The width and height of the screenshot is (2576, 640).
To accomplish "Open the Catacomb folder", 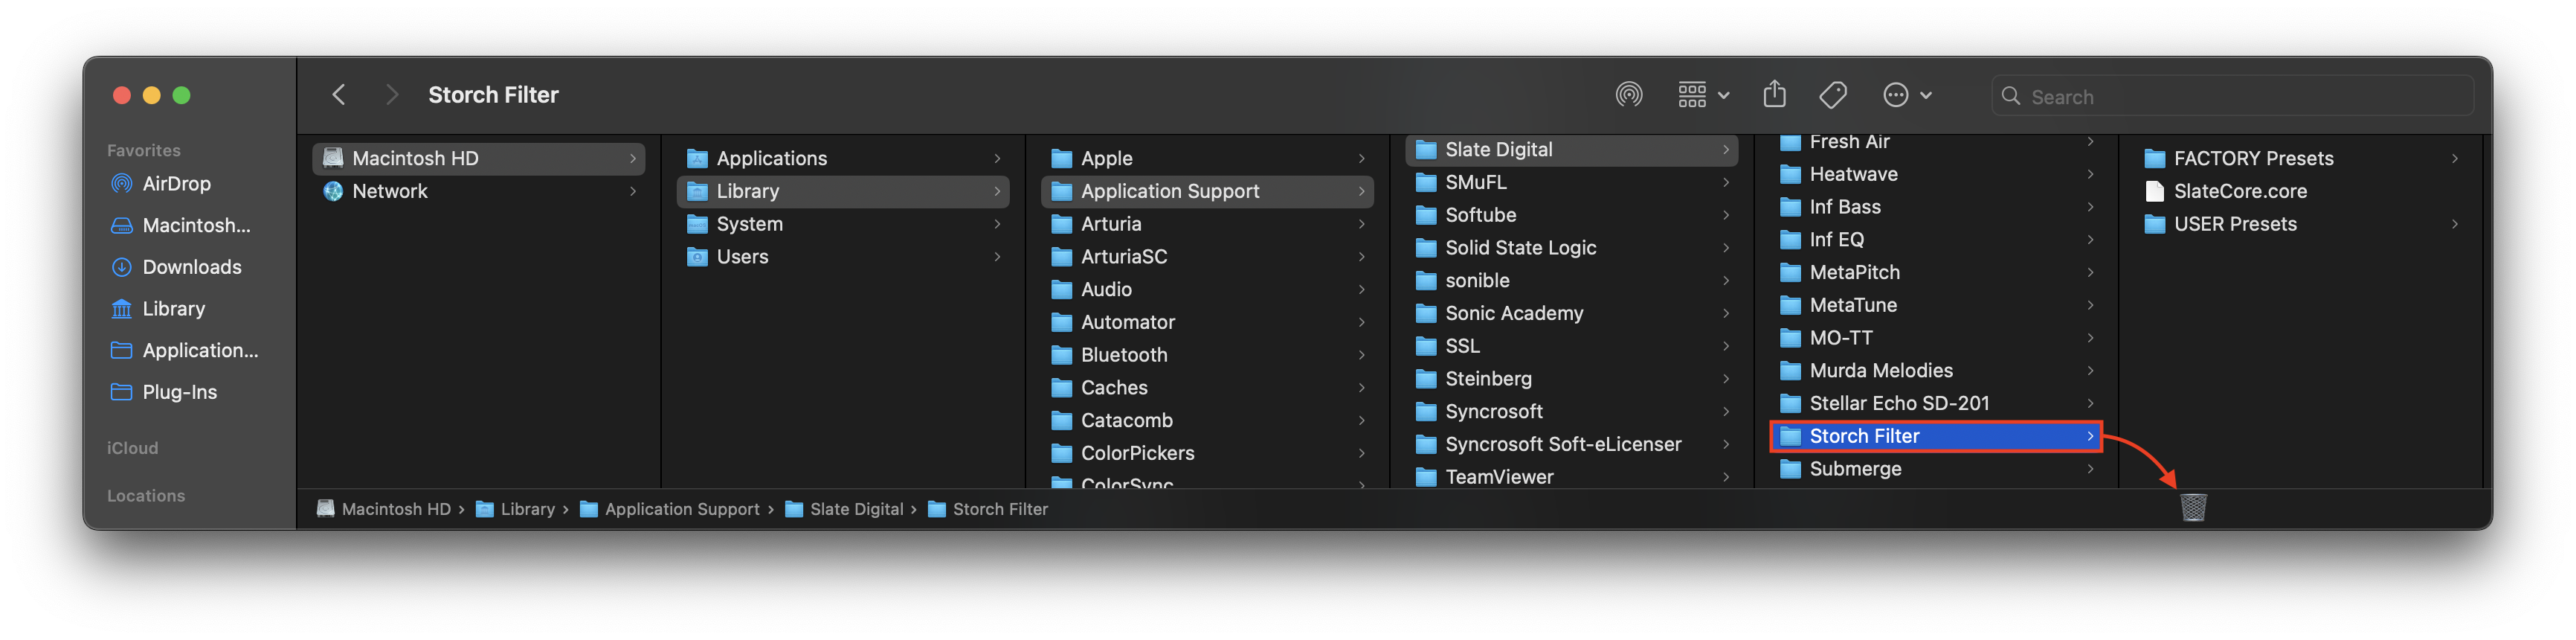I will click(x=1208, y=421).
